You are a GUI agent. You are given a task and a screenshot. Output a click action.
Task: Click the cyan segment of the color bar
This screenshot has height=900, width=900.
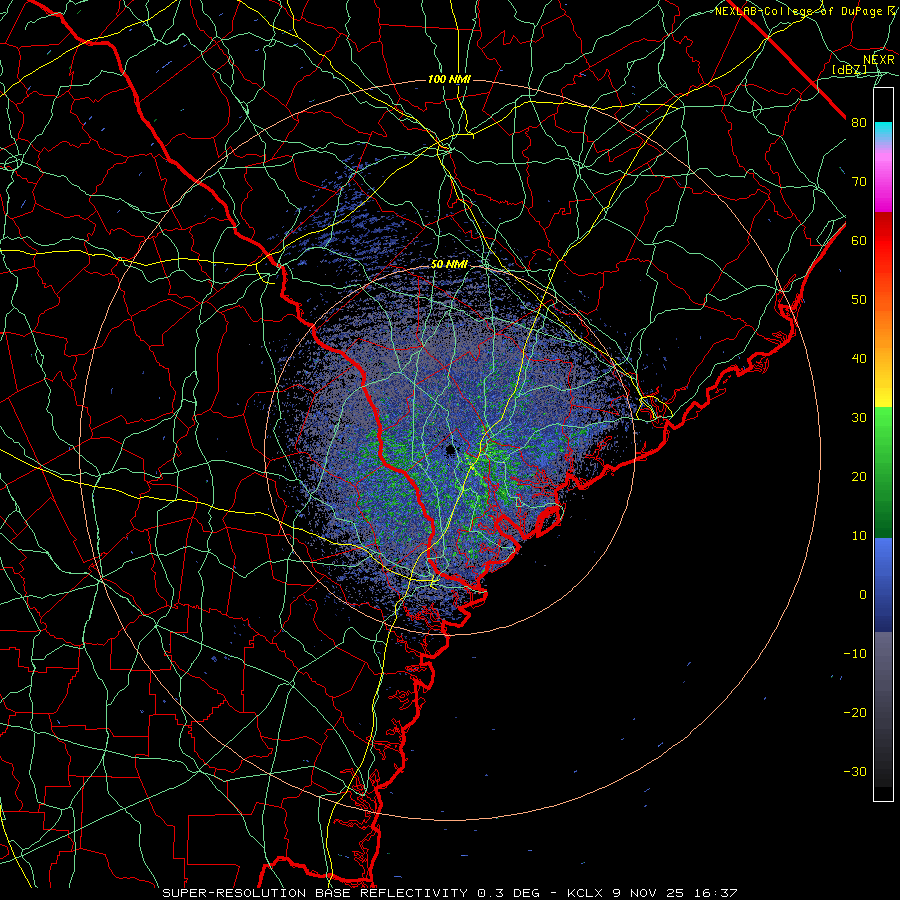(x=883, y=132)
